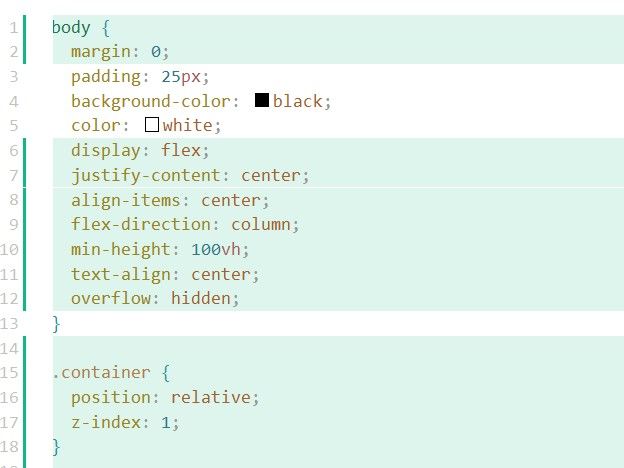Click the align-items property

point(126,200)
